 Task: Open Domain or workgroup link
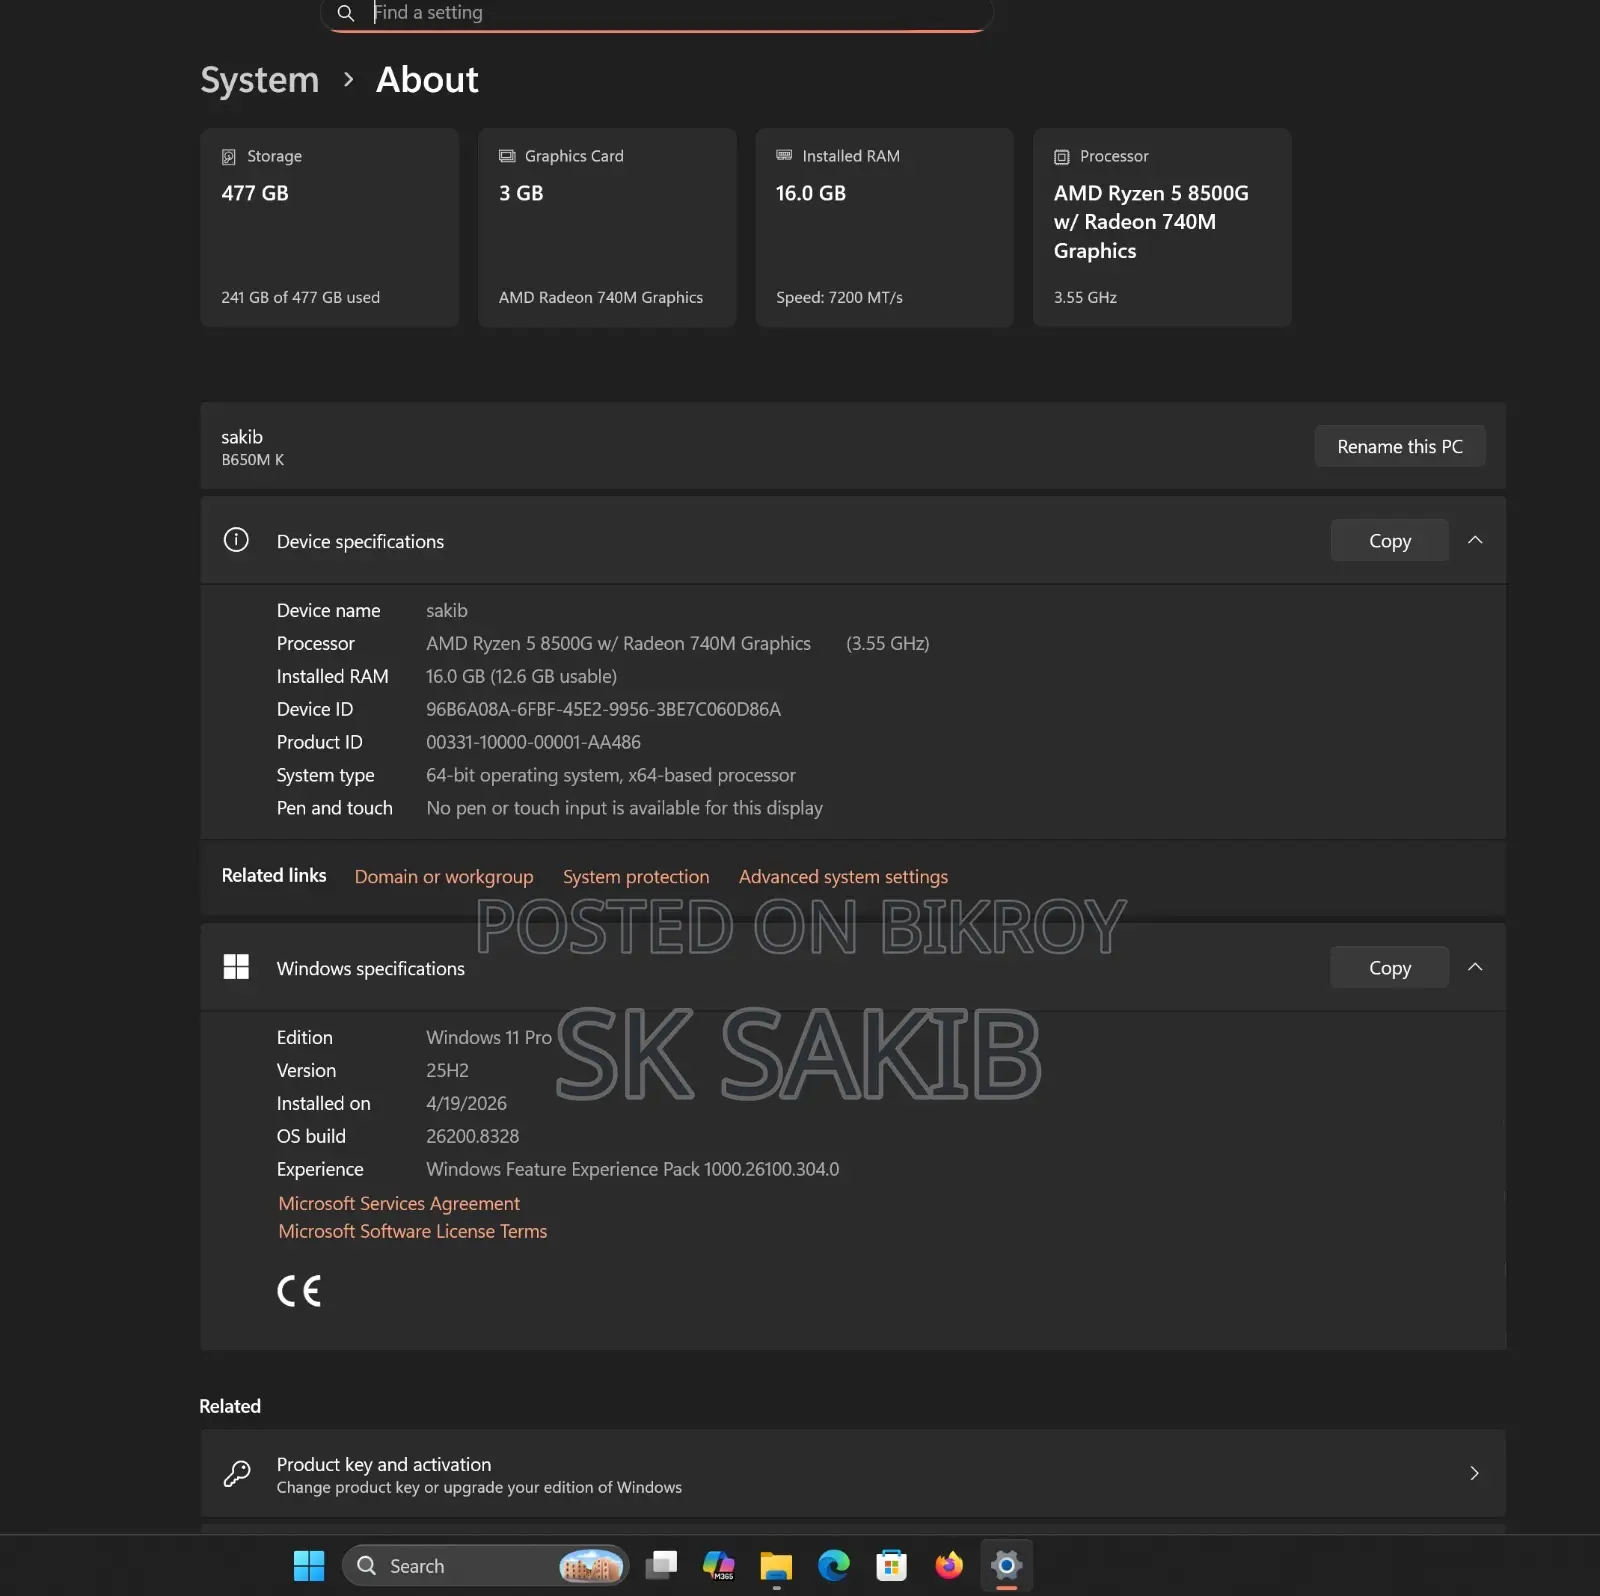pos(444,876)
